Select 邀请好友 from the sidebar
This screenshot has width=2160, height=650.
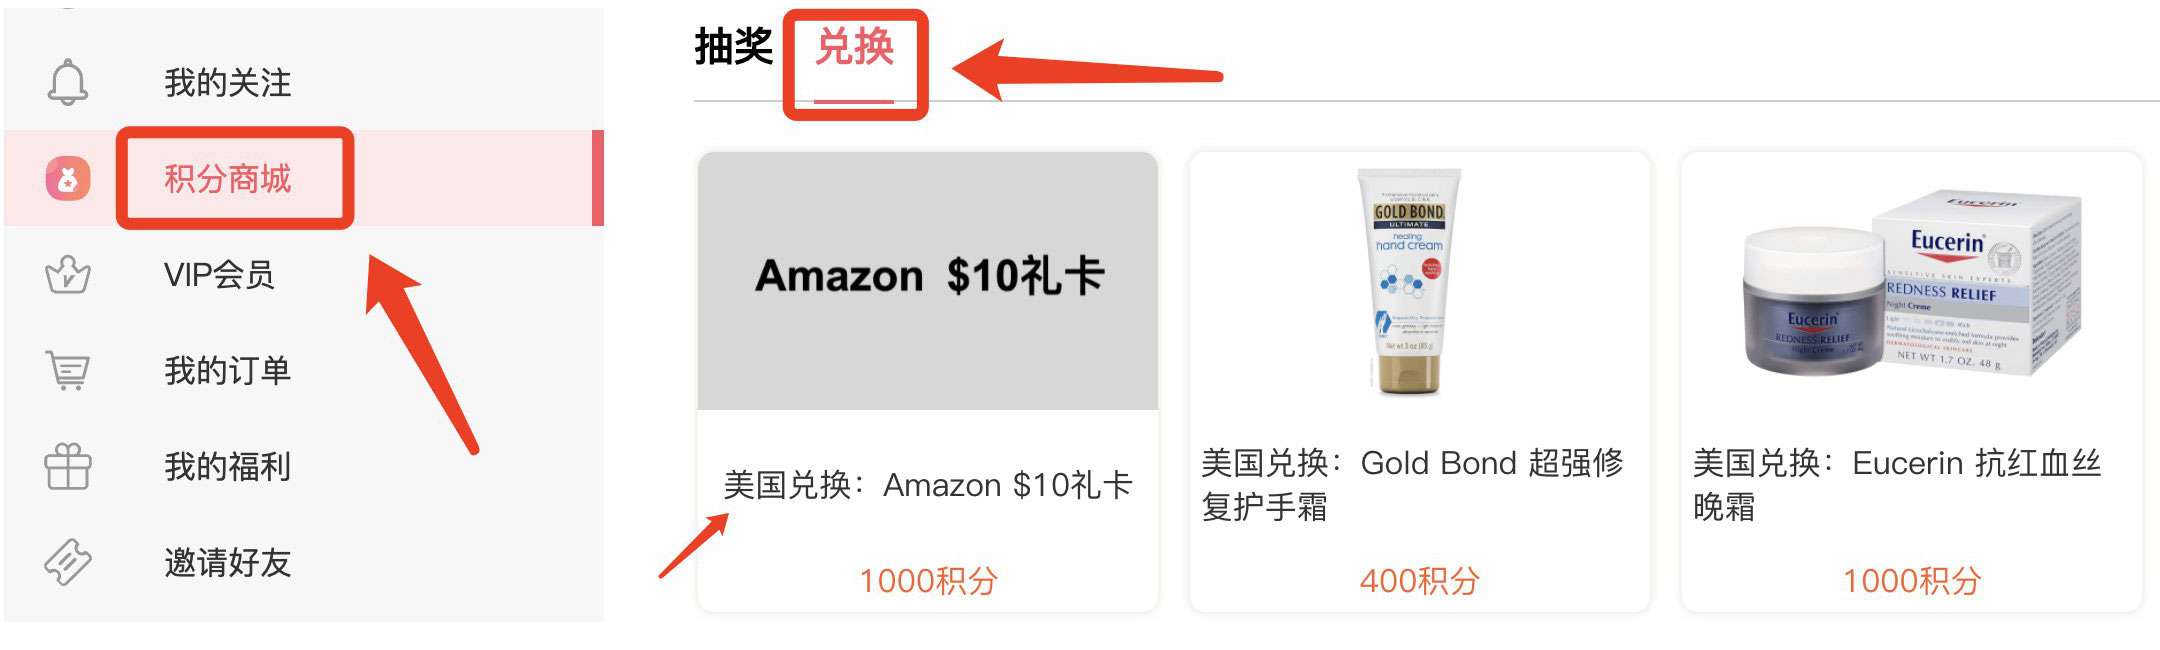304,562
